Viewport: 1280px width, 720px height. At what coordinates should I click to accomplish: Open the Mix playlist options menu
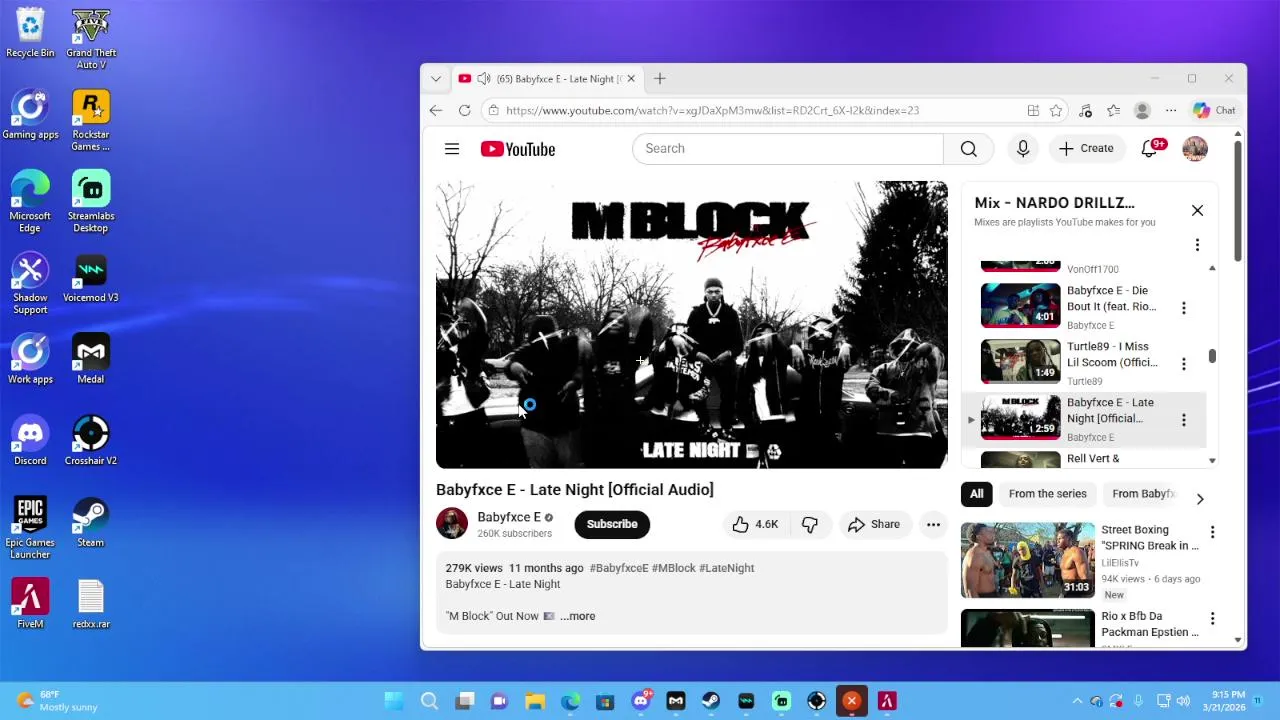1197,245
